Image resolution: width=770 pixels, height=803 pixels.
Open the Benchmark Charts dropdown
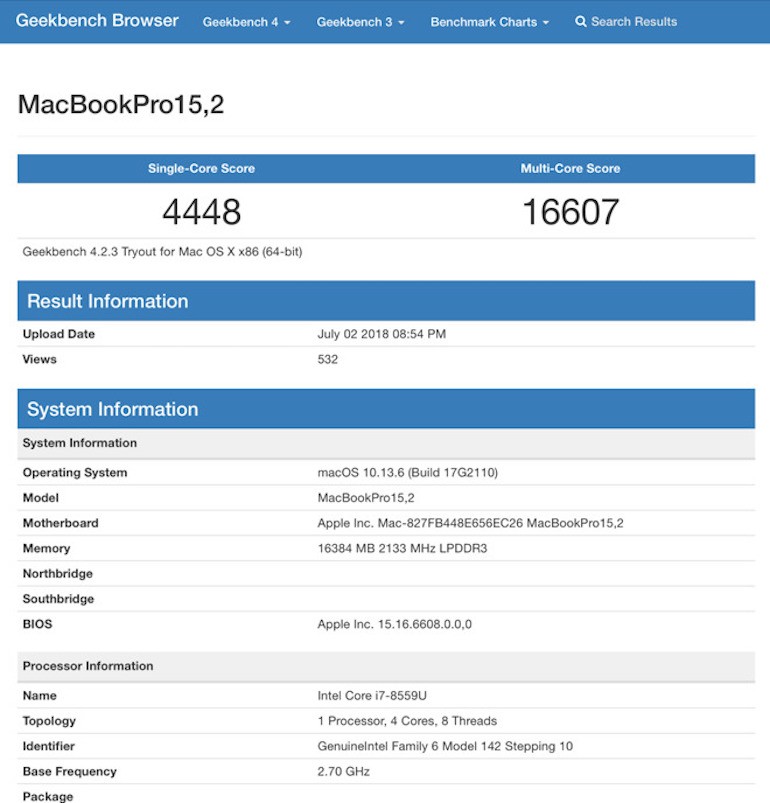(x=489, y=22)
